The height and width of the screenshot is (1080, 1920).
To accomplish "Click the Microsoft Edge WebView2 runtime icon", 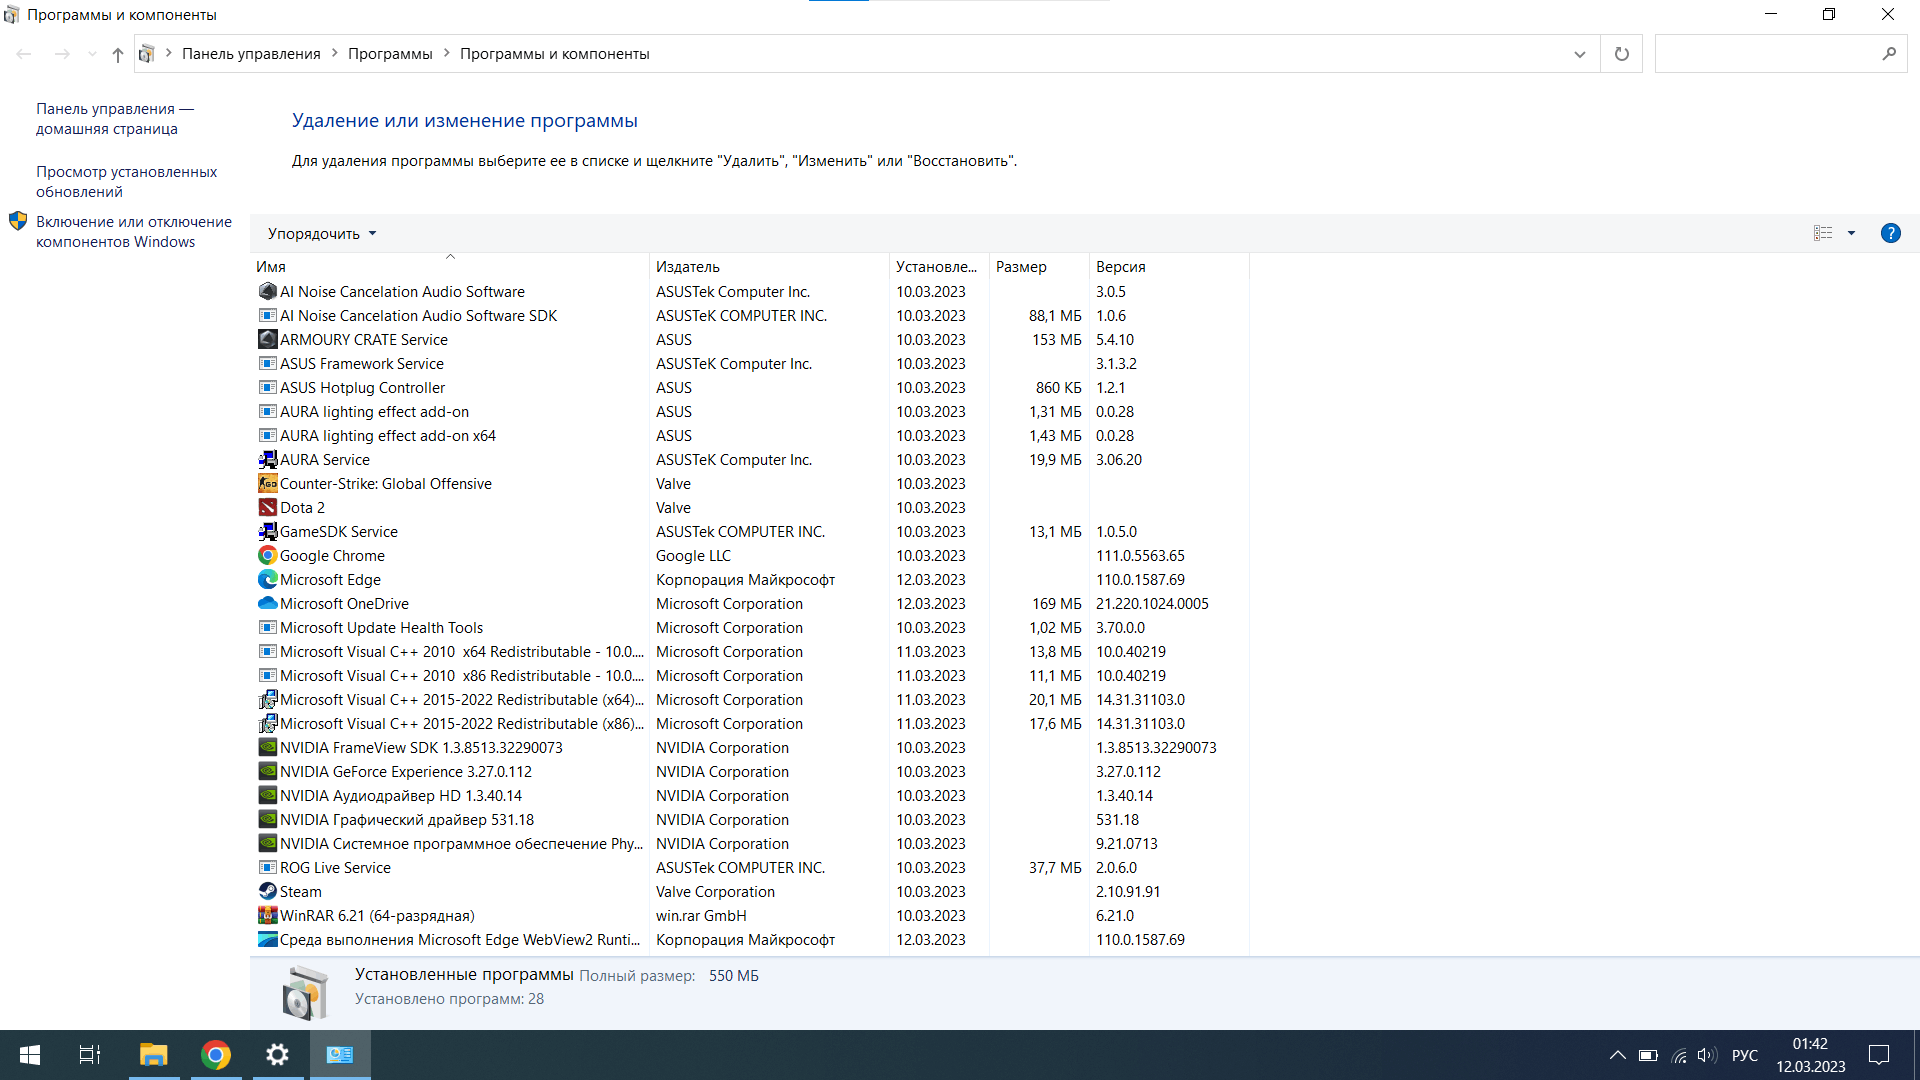I will coord(267,940).
